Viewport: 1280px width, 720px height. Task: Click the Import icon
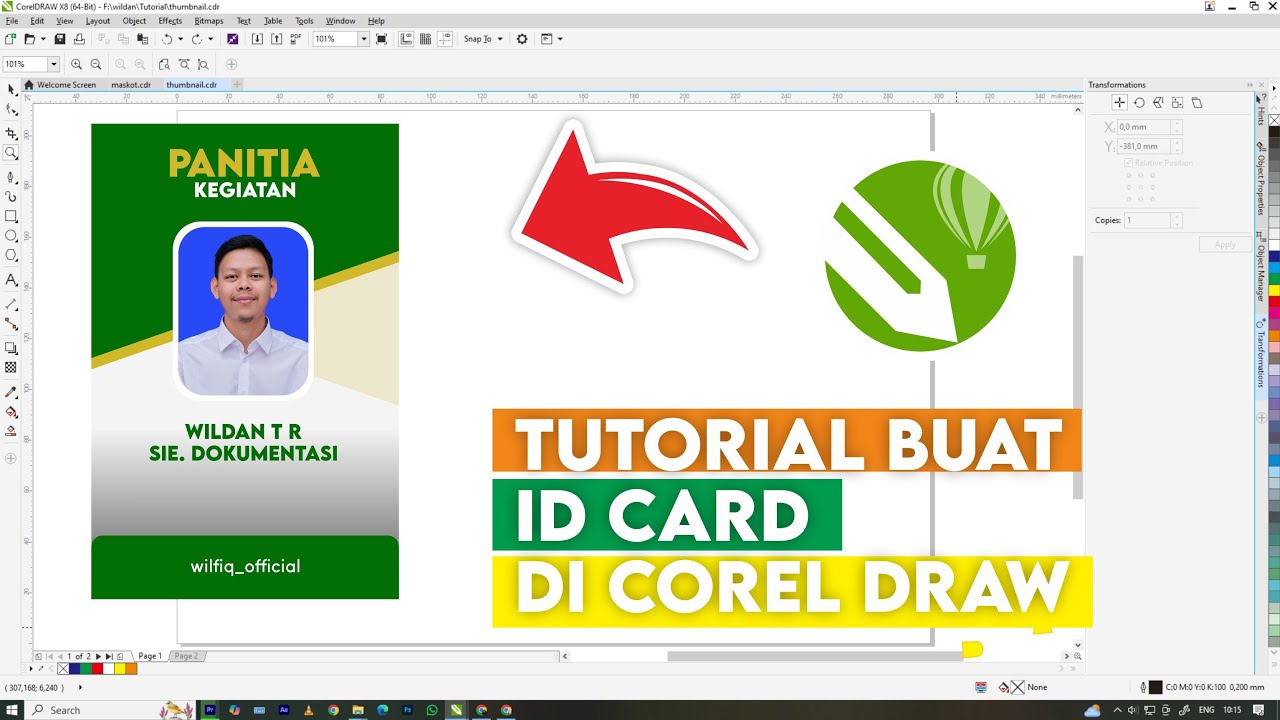coord(257,39)
